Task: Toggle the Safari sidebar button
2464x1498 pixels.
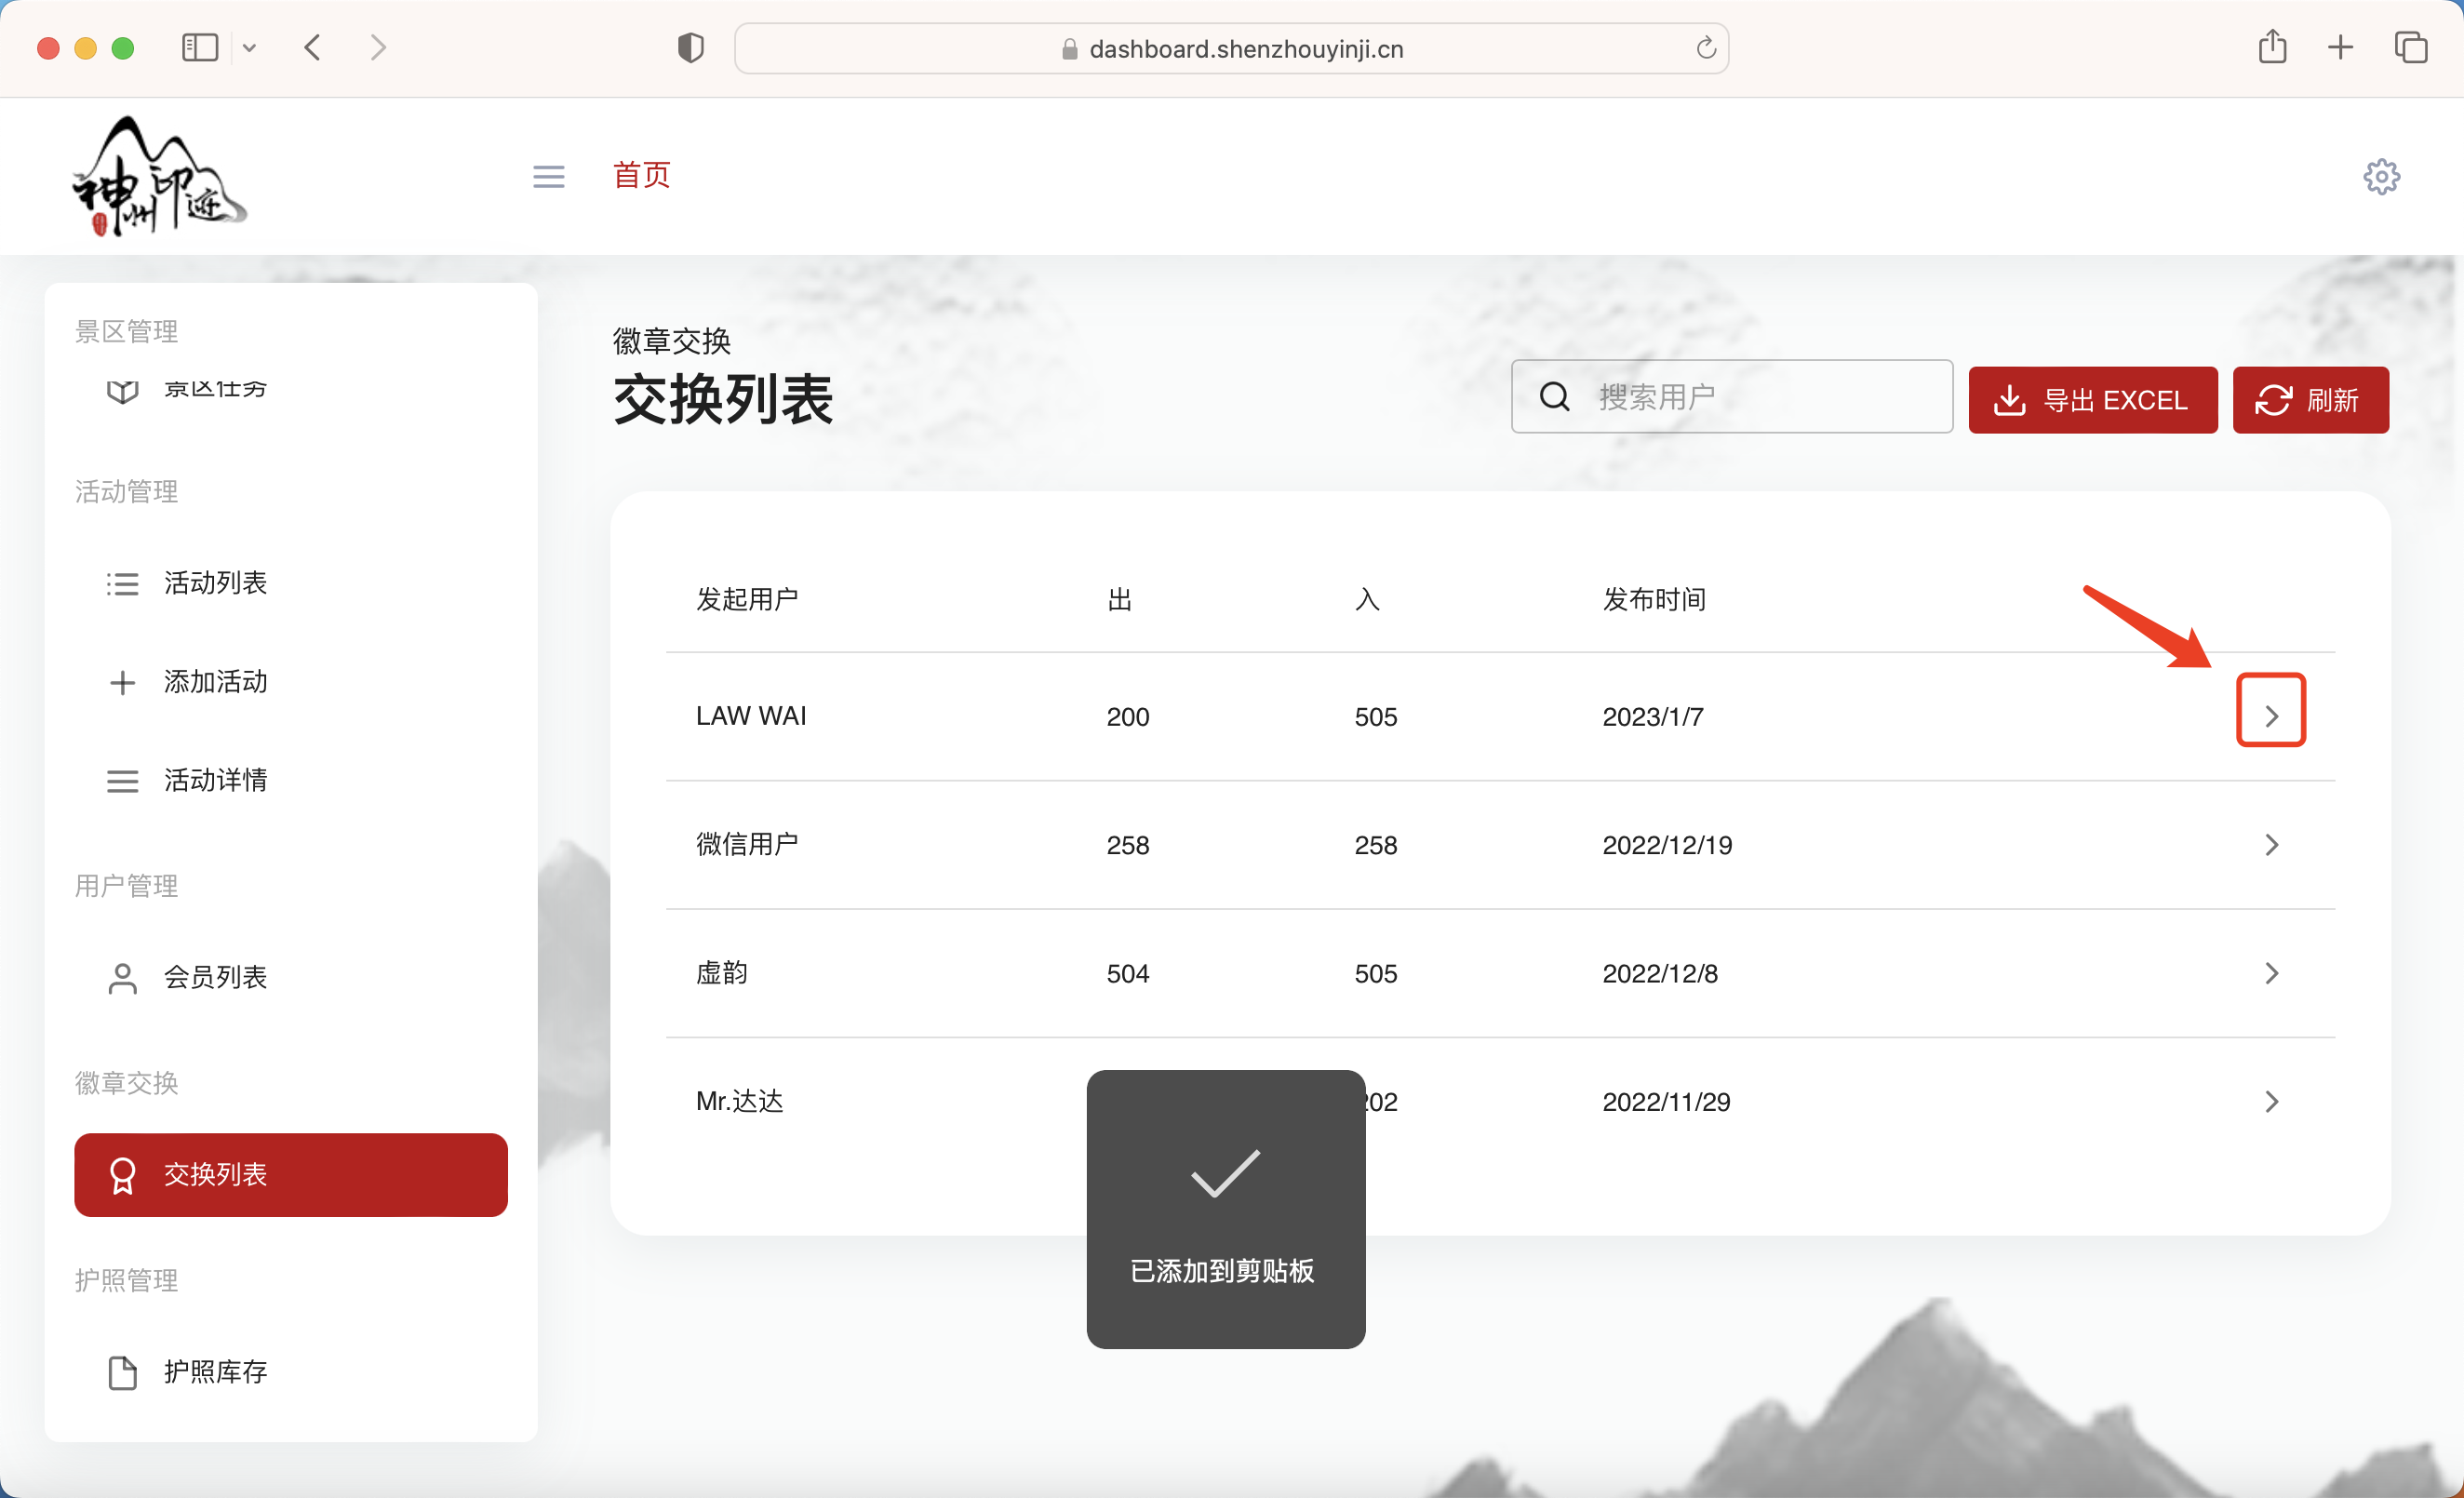Action: point(200,47)
